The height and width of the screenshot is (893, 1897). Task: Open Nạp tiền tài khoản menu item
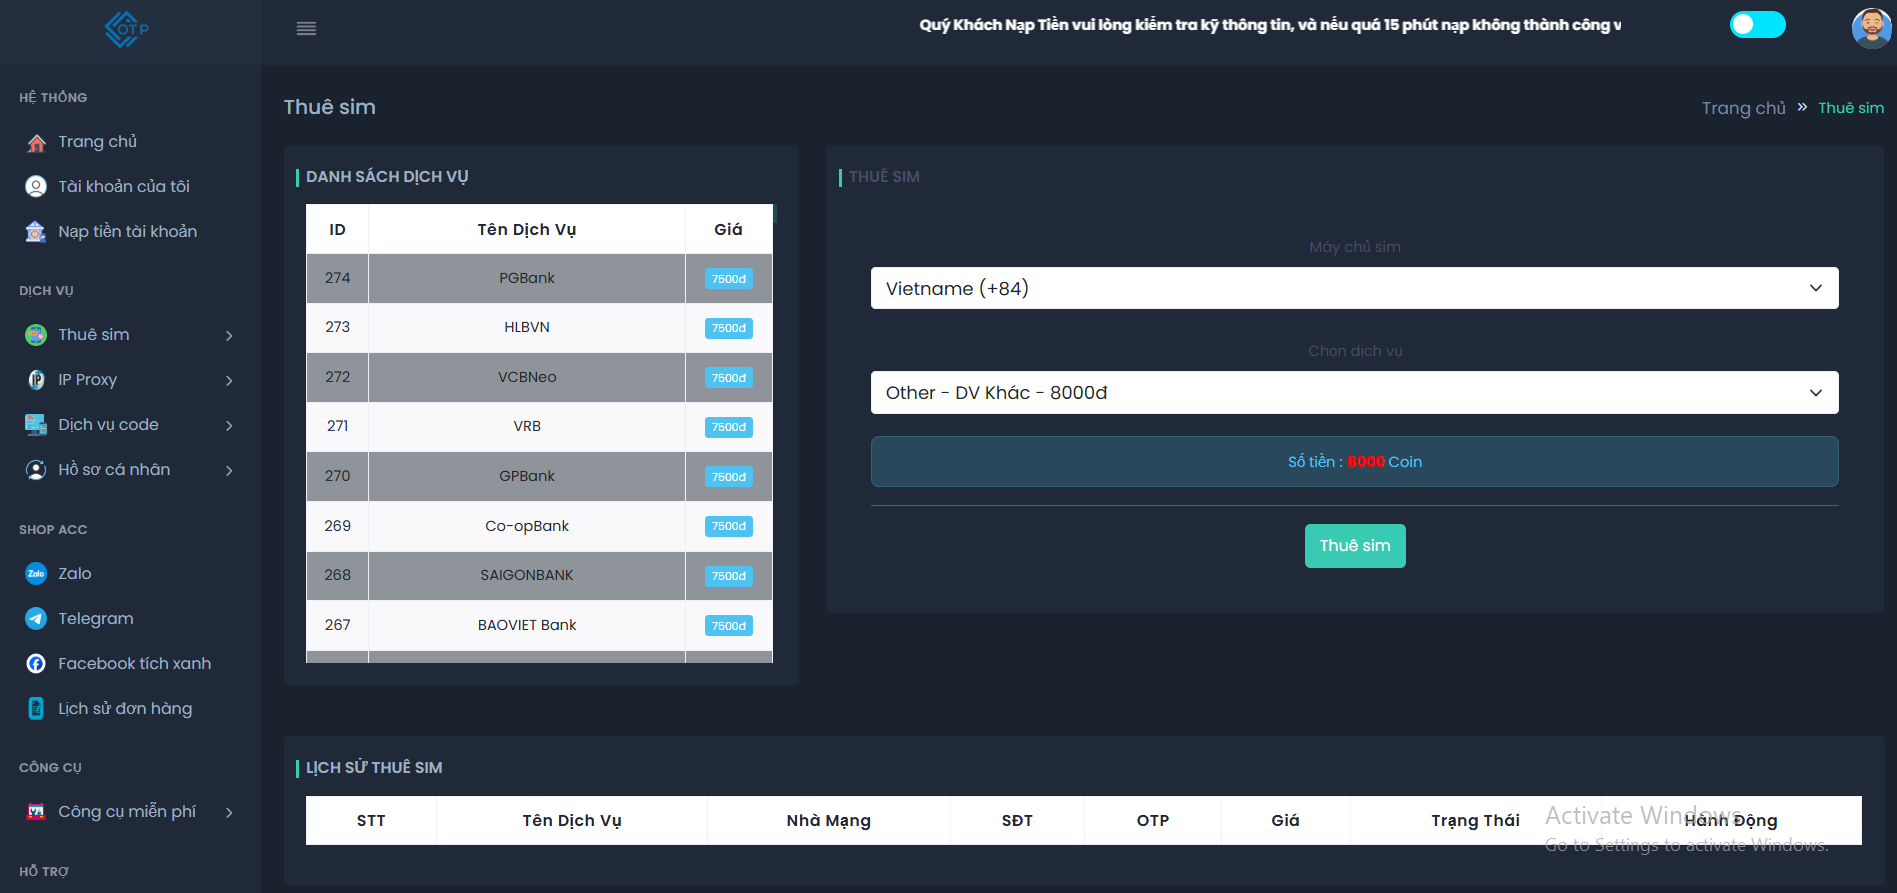pyautogui.click(x=127, y=232)
